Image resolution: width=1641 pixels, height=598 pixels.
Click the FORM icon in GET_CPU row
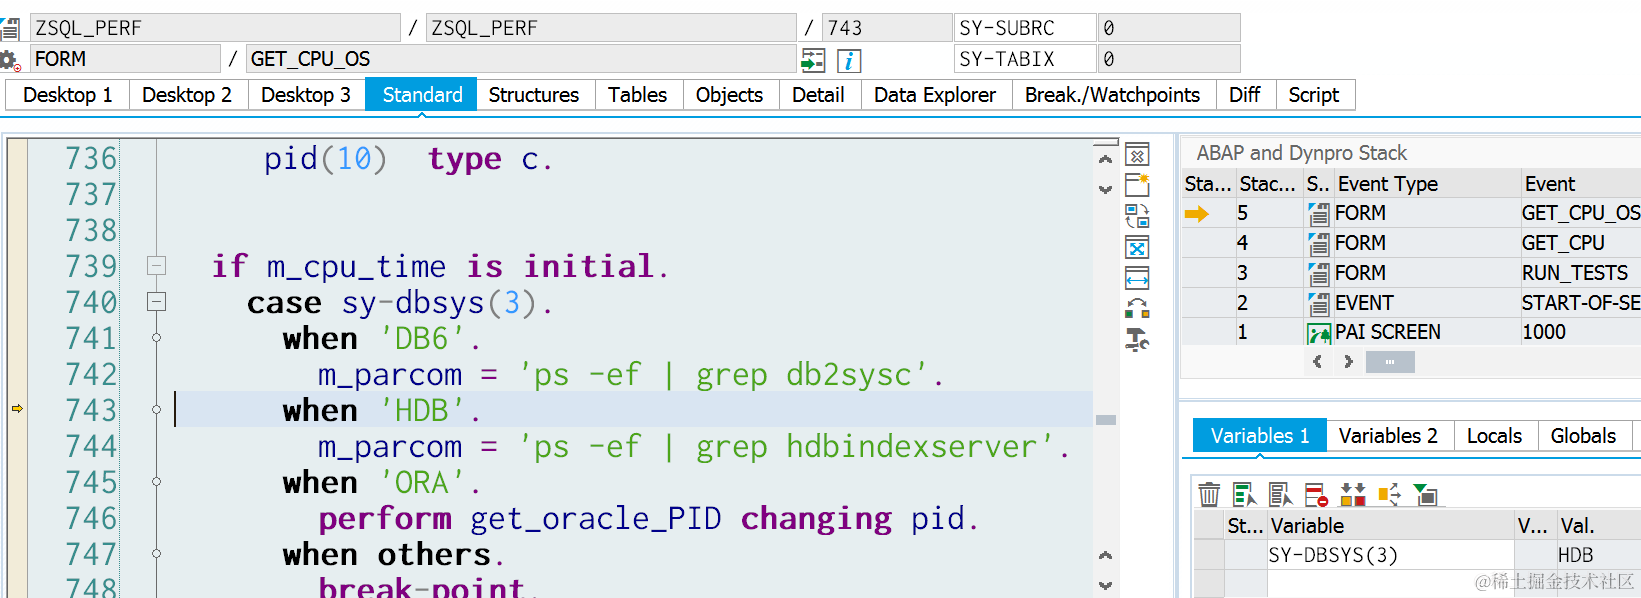point(1319,243)
